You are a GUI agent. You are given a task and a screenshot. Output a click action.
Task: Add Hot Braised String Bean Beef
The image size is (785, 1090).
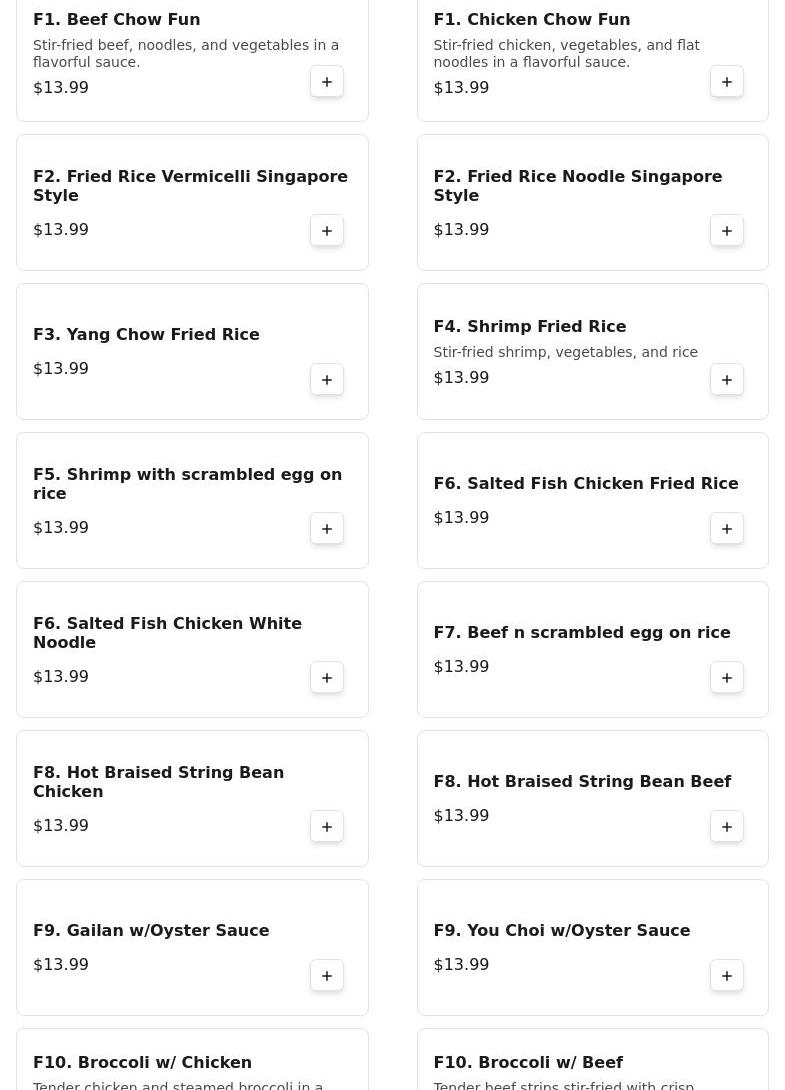(727, 827)
